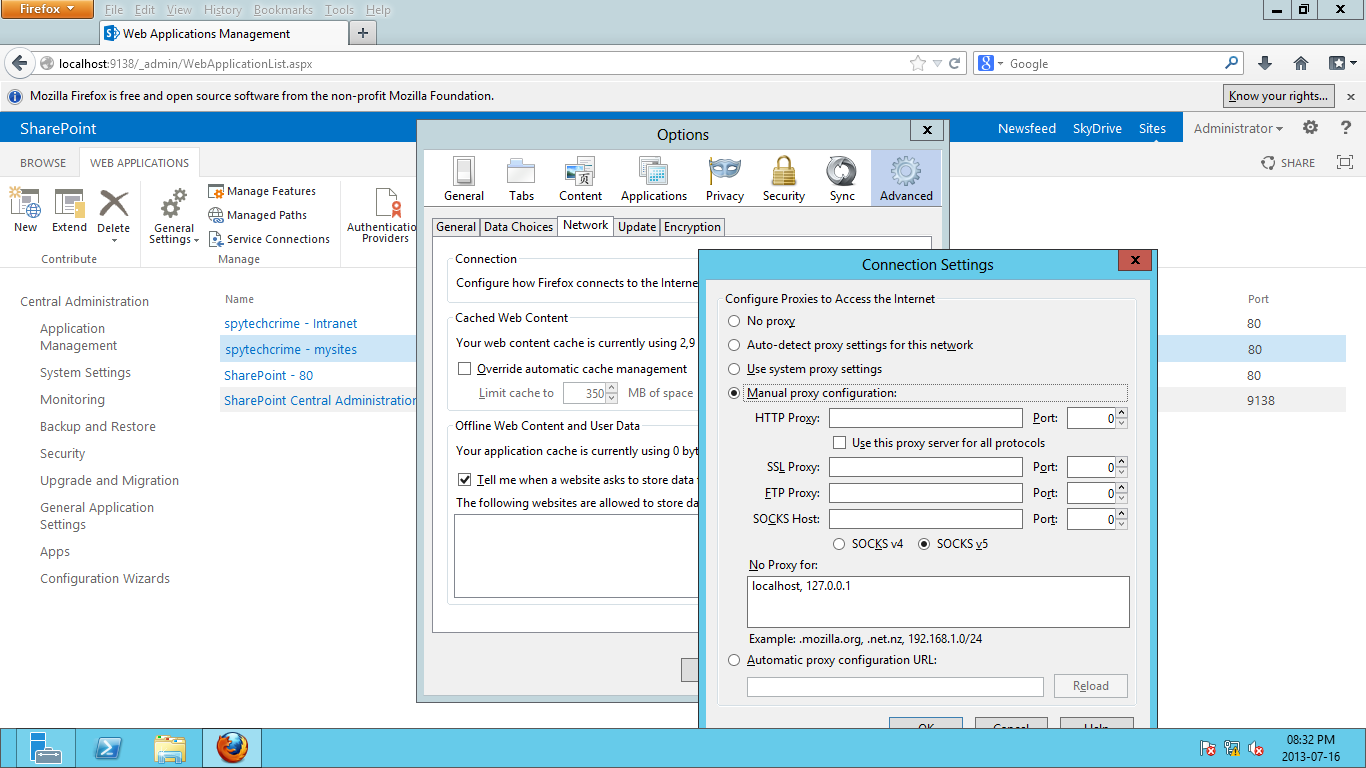Open the spytechcrime - Intranet web application
Image resolution: width=1366 pixels, height=768 pixels.
pyautogui.click(x=291, y=323)
